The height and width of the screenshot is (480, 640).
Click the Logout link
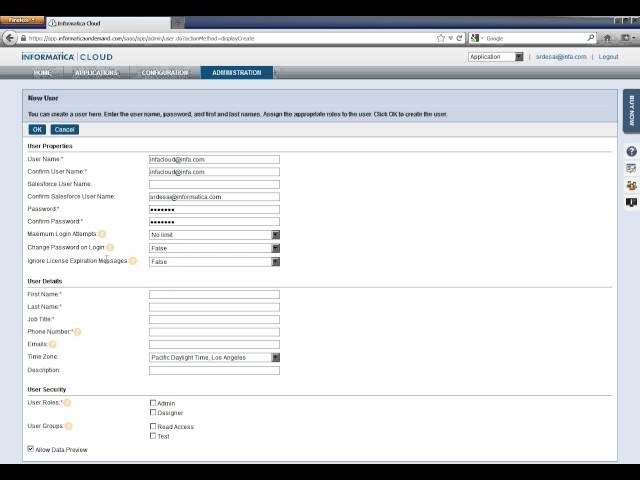click(x=608, y=57)
